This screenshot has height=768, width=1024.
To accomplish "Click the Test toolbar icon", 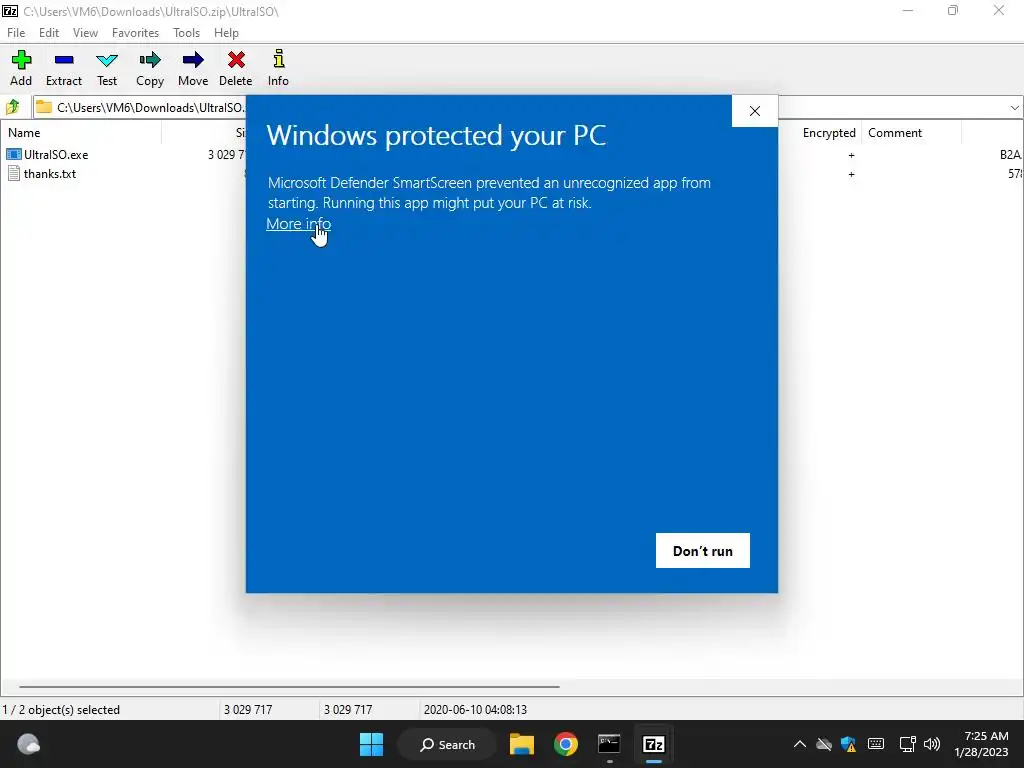I will [106, 68].
